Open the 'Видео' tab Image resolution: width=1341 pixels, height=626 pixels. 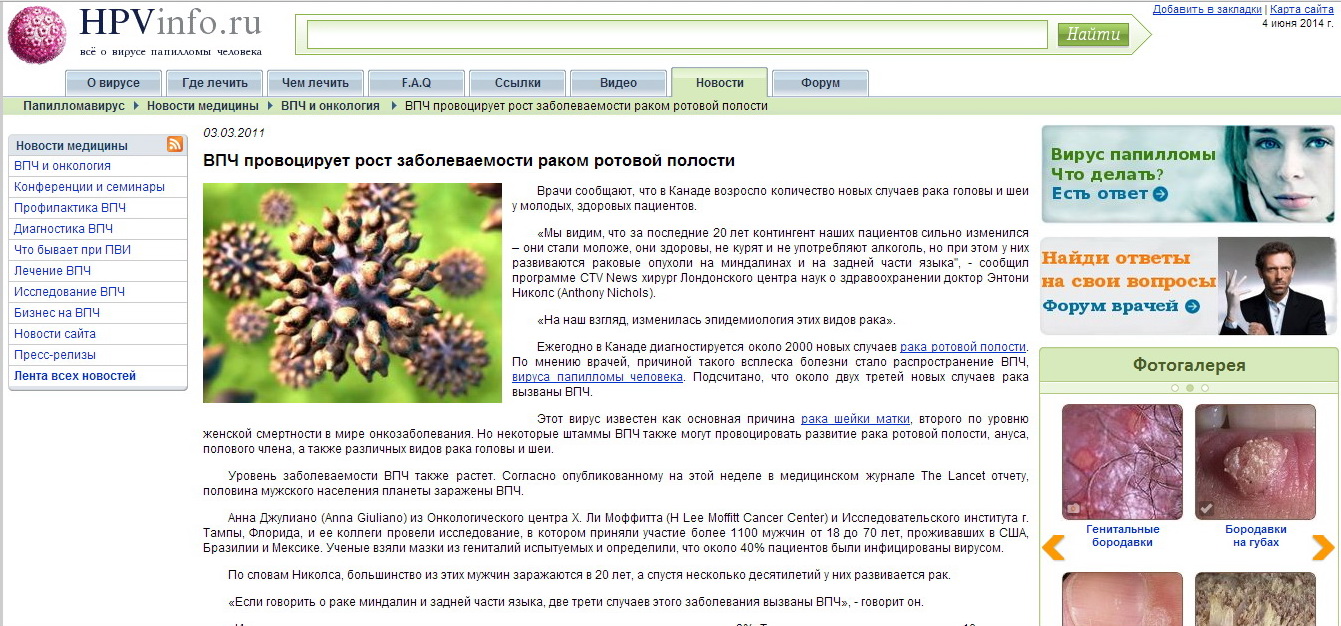pos(618,83)
